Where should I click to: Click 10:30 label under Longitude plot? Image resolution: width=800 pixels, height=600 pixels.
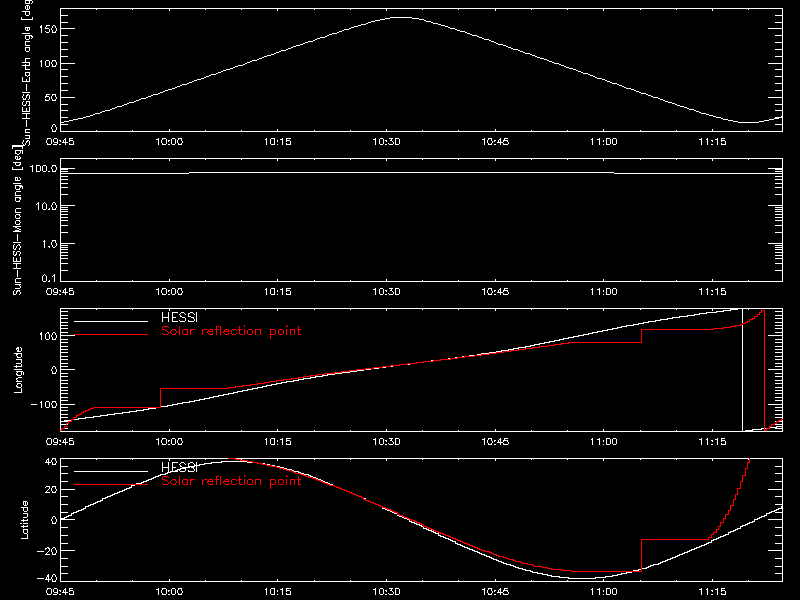pyautogui.click(x=386, y=442)
